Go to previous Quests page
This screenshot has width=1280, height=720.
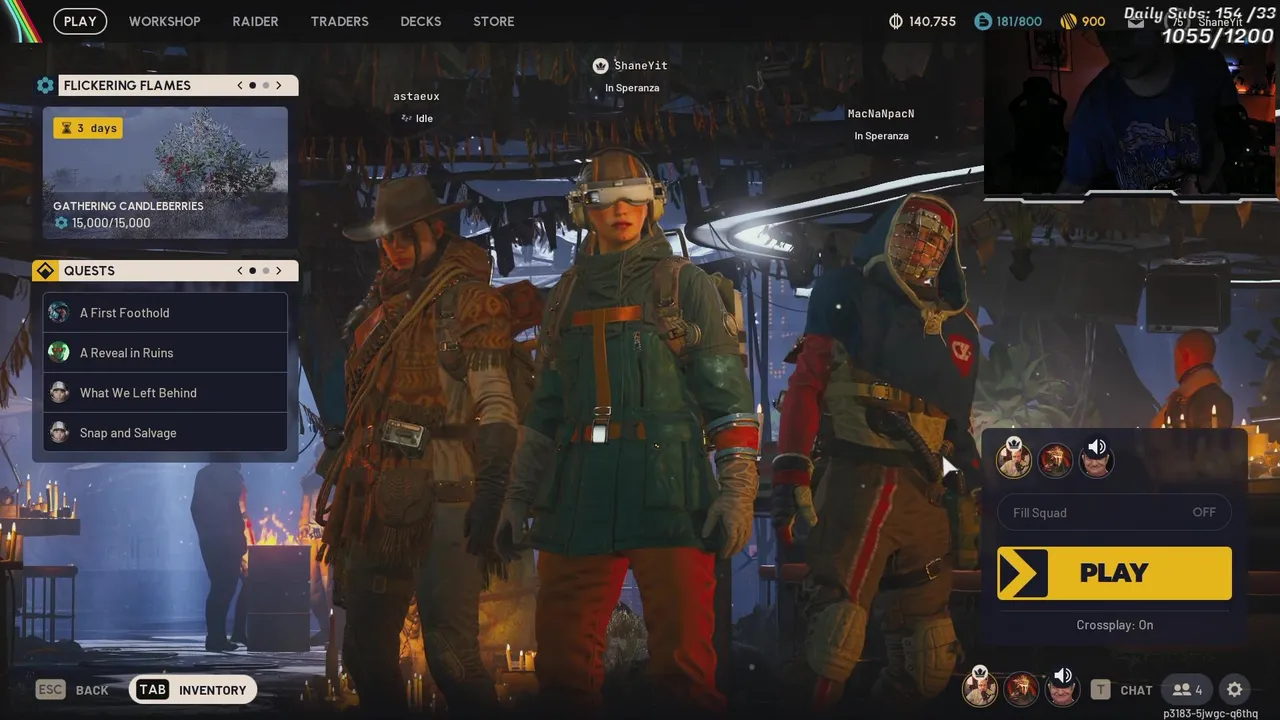pyautogui.click(x=240, y=271)
